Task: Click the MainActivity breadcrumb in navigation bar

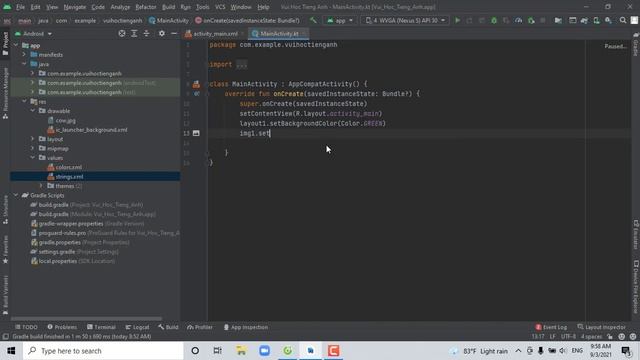Action: click(169, 20)
